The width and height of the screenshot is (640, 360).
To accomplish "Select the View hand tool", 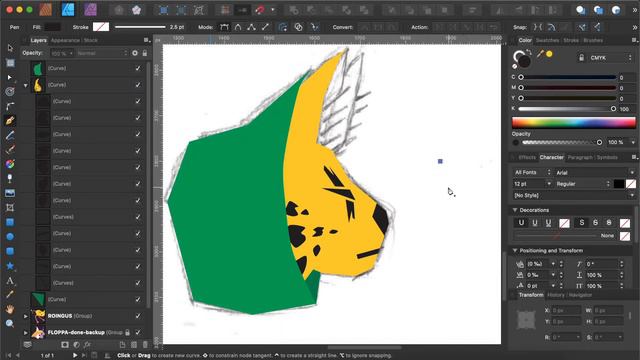I will 10,309.
